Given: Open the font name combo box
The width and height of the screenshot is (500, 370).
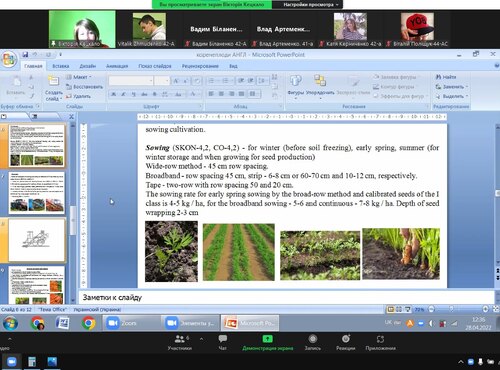Looking at the screenshot, I should pos(131,81).
